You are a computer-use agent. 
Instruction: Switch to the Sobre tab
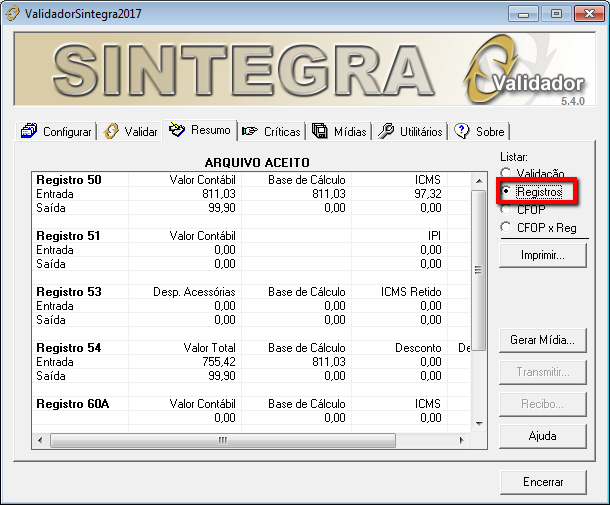click(480, 132)
